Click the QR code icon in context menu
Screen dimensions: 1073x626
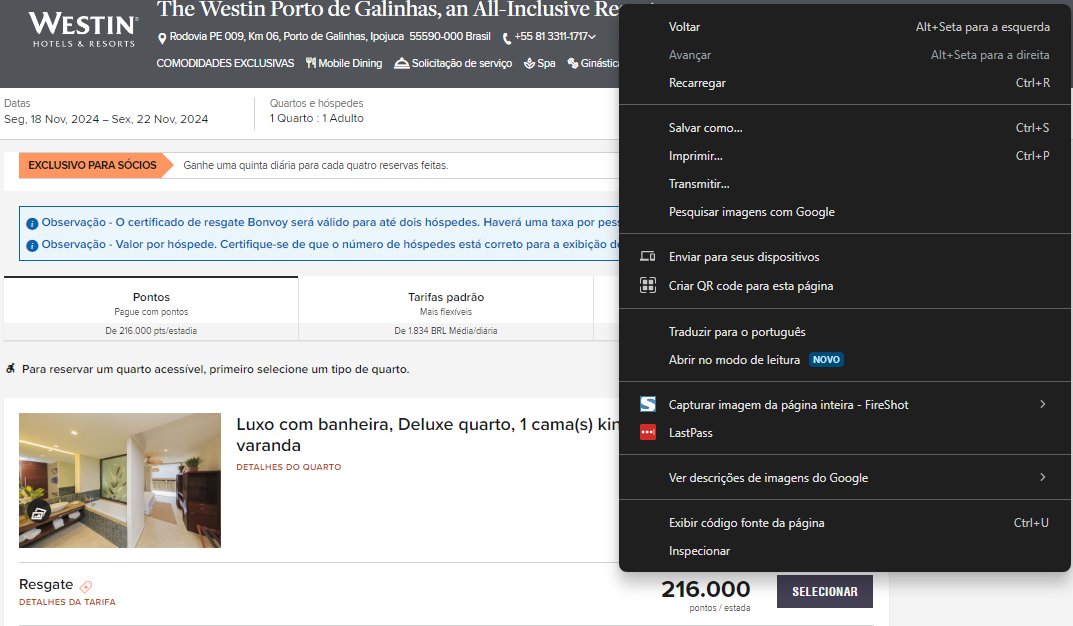(x=647, y=285)
